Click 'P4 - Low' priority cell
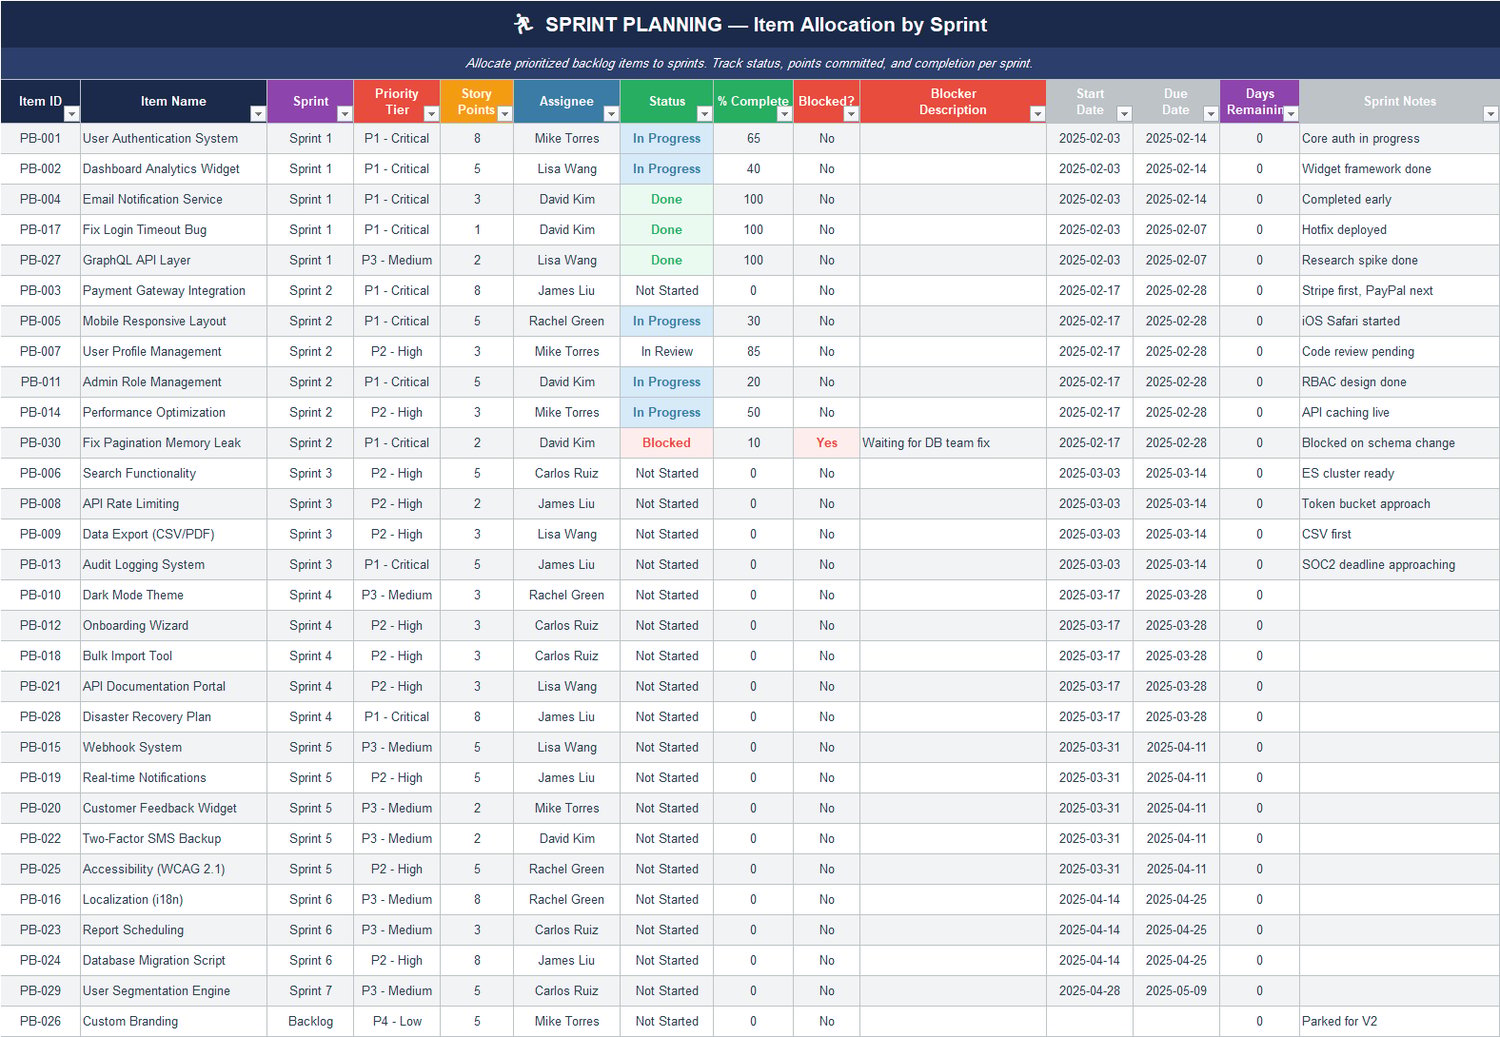 (397, 1021)
